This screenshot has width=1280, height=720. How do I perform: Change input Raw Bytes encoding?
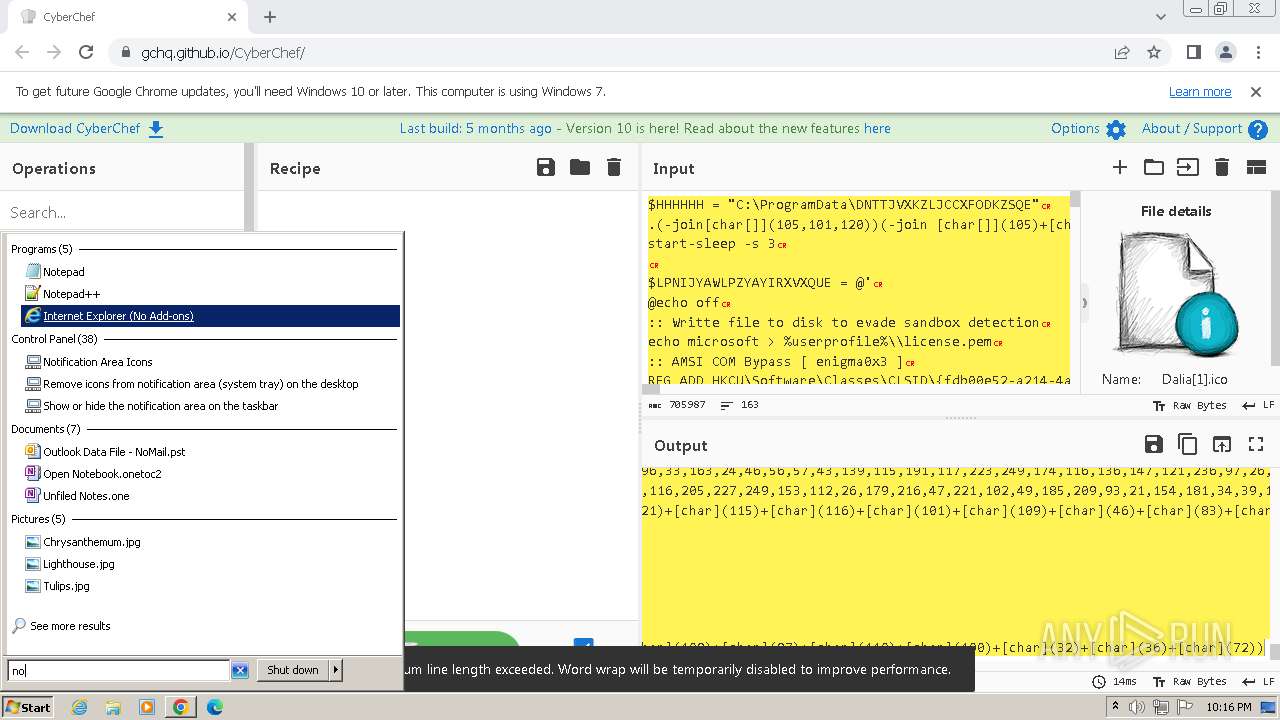(1189, 405)
